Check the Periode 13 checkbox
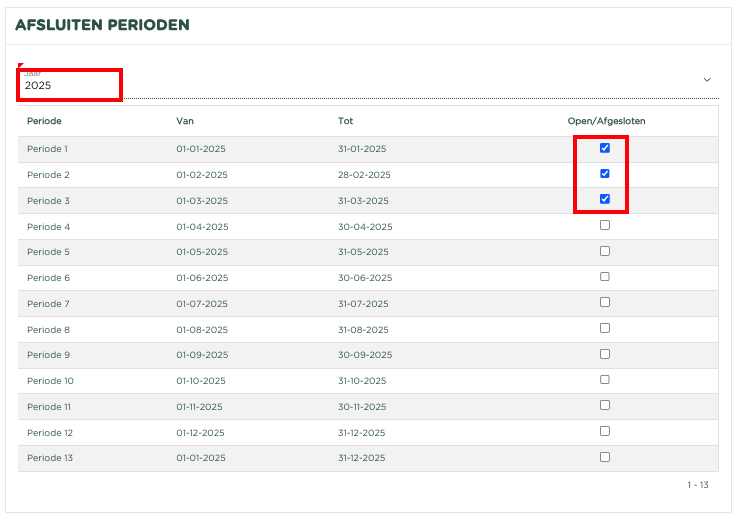This screenshot has width=741, height=525. click(x=604, y=457)
